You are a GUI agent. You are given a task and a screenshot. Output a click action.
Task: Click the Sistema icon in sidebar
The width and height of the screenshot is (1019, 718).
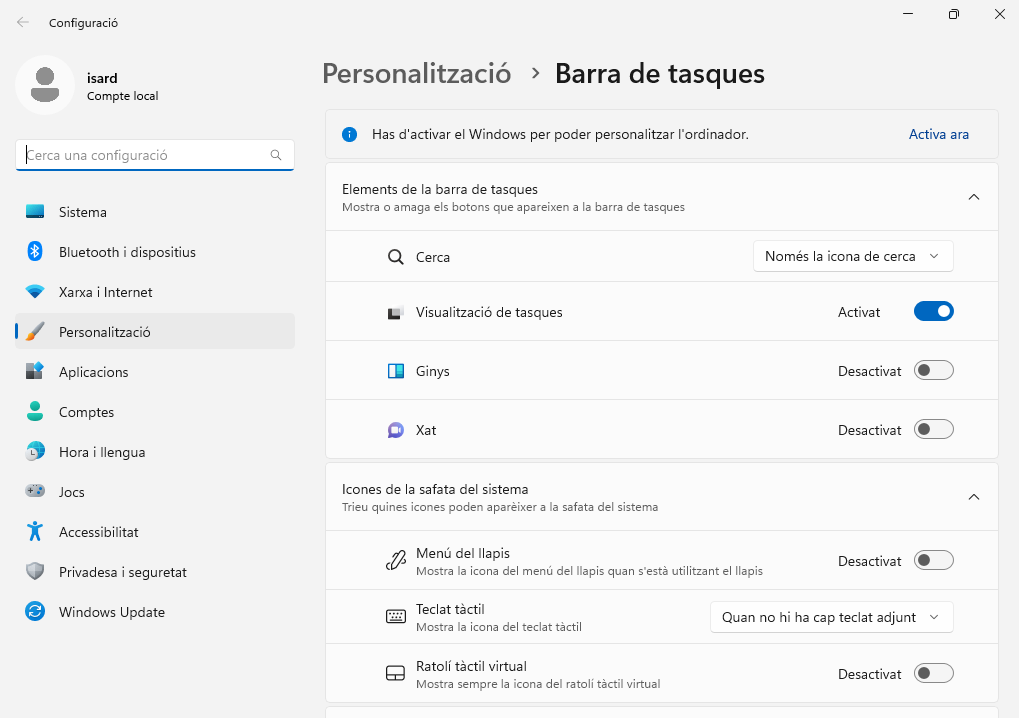coord(35,212)
